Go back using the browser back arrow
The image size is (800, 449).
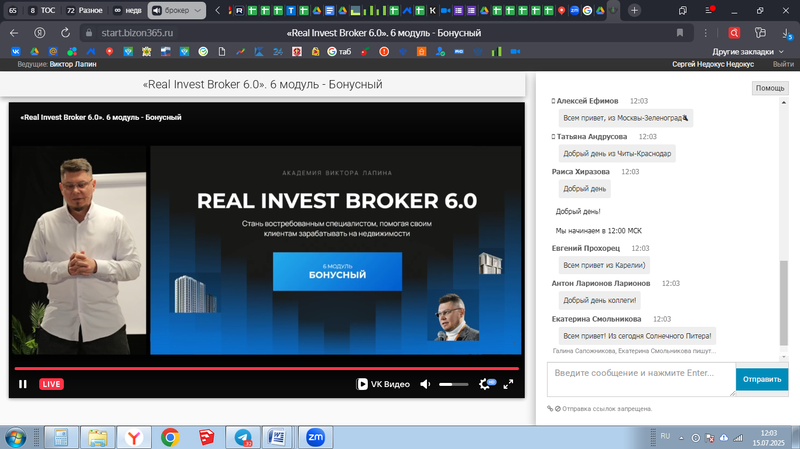[14, 32]
